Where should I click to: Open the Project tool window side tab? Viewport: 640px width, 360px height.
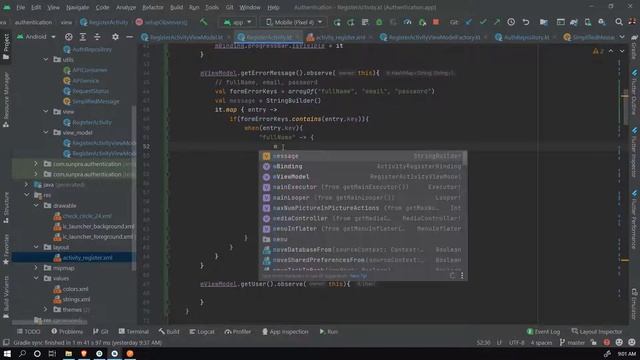[6, 47]
